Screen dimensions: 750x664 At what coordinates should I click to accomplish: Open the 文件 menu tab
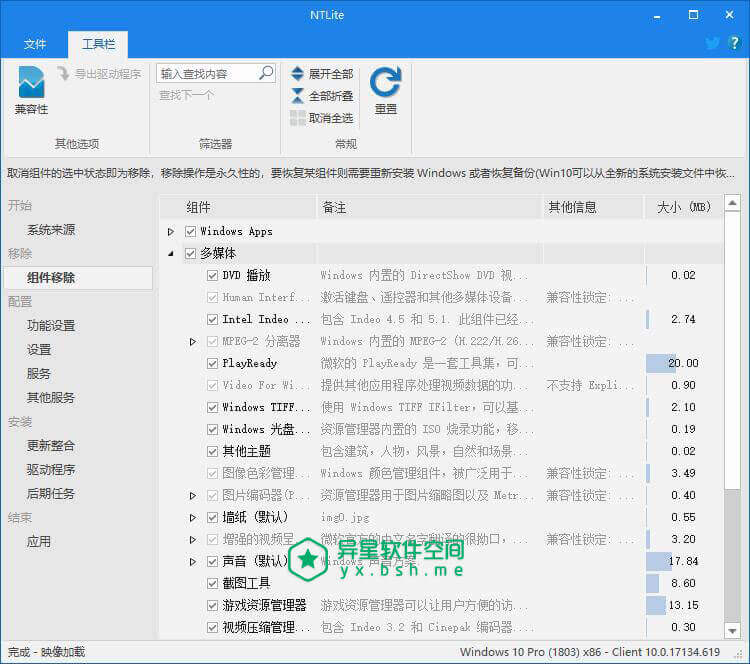(x=35, y=44)
